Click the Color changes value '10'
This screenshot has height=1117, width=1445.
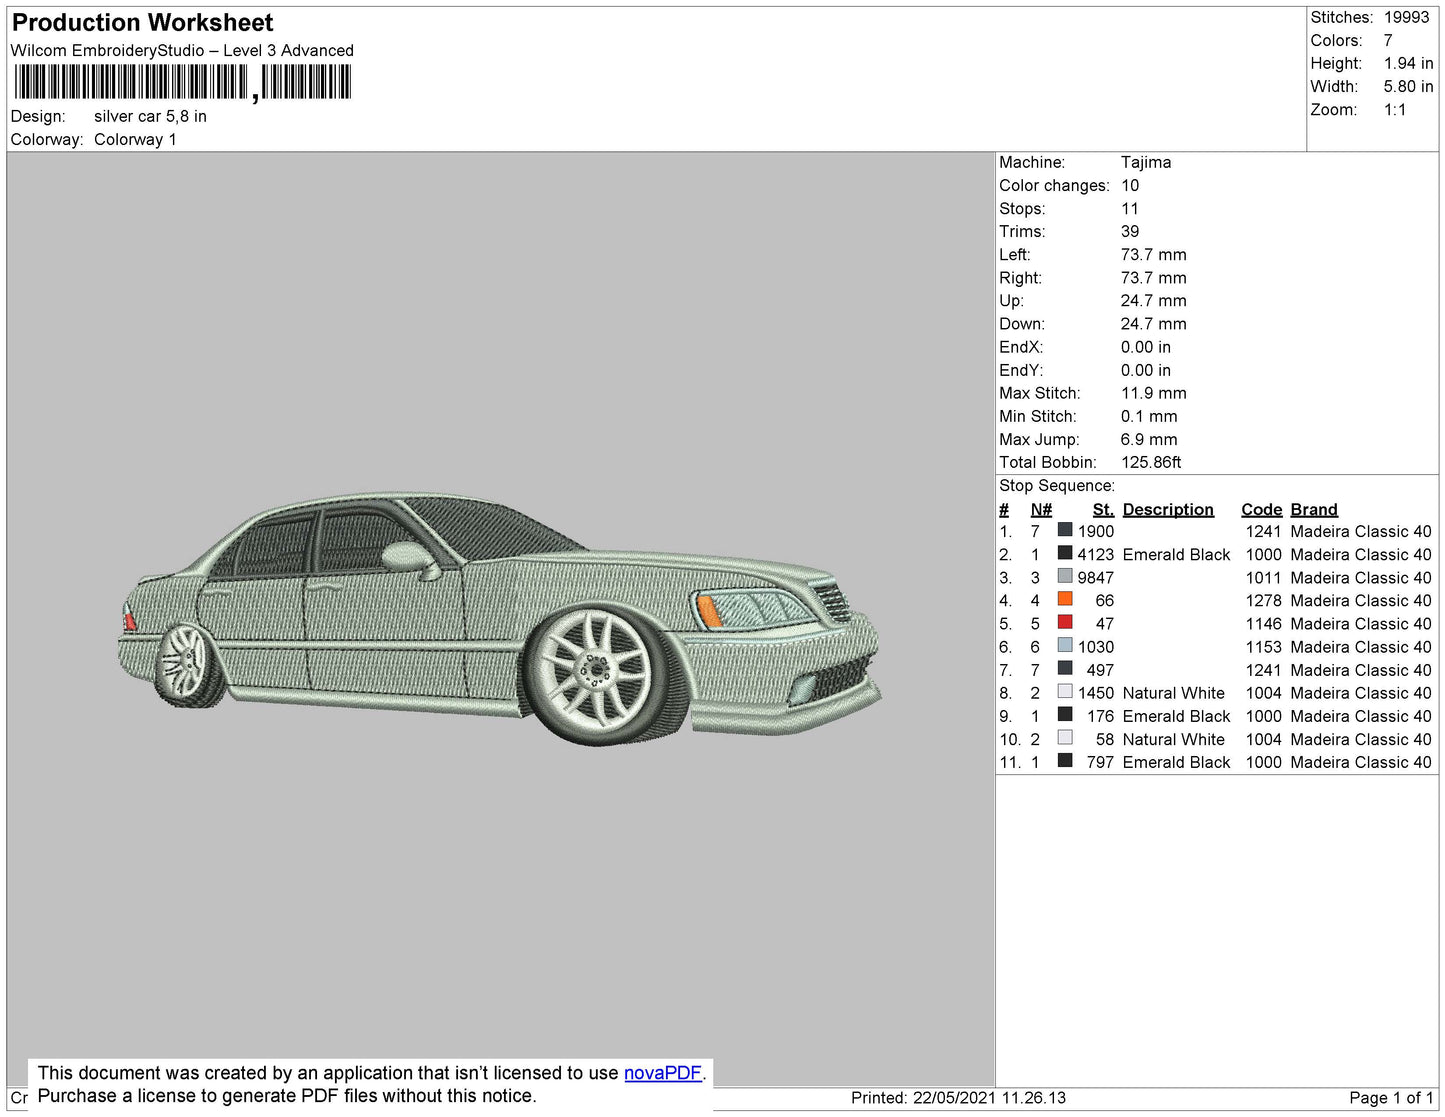[1130, 185]
